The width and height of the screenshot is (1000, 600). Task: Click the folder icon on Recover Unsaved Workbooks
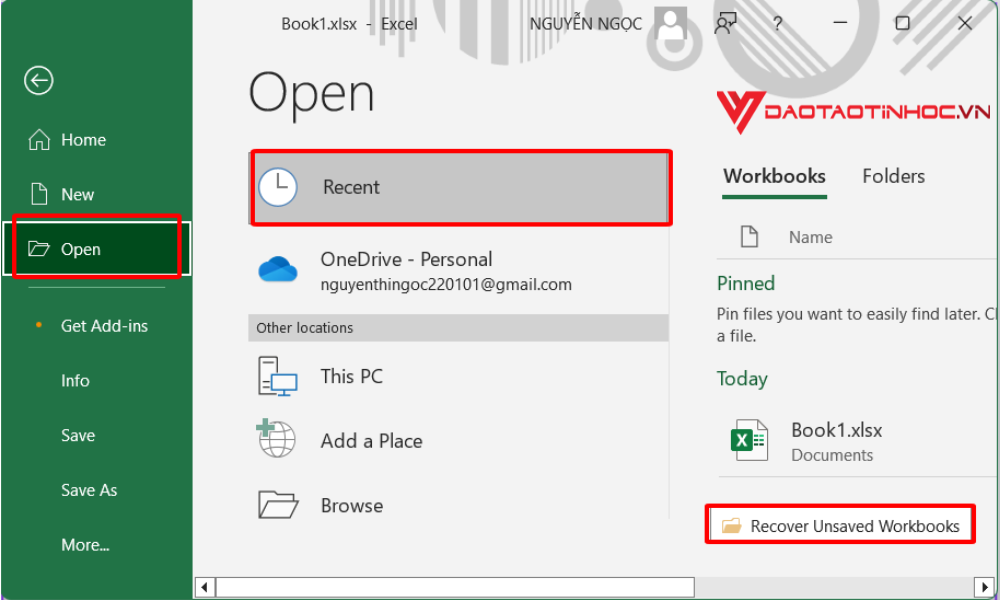(x=731, y=526)
